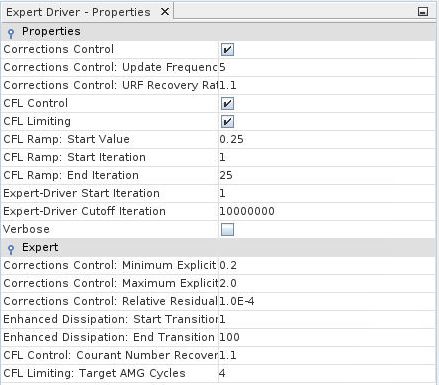Select the CFL Limiting label
439x385 pixels.
(37, 121)
